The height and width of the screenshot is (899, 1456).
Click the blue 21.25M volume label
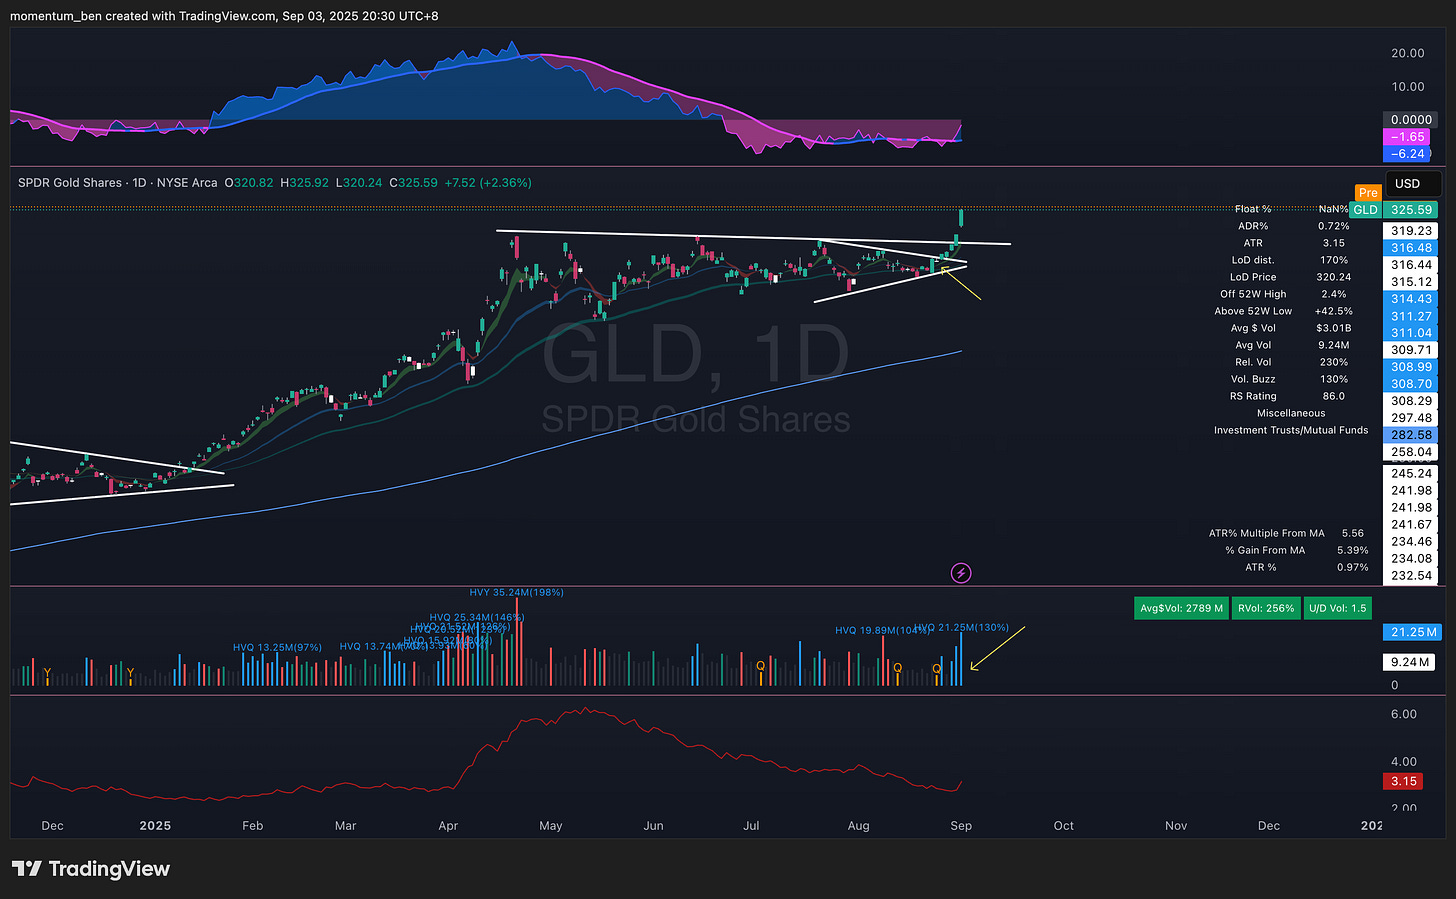[1413, 632]
